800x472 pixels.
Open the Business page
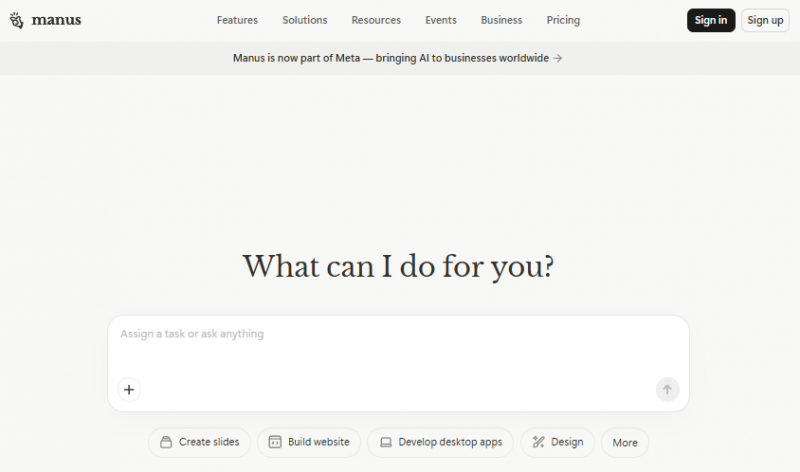point(502,20)
